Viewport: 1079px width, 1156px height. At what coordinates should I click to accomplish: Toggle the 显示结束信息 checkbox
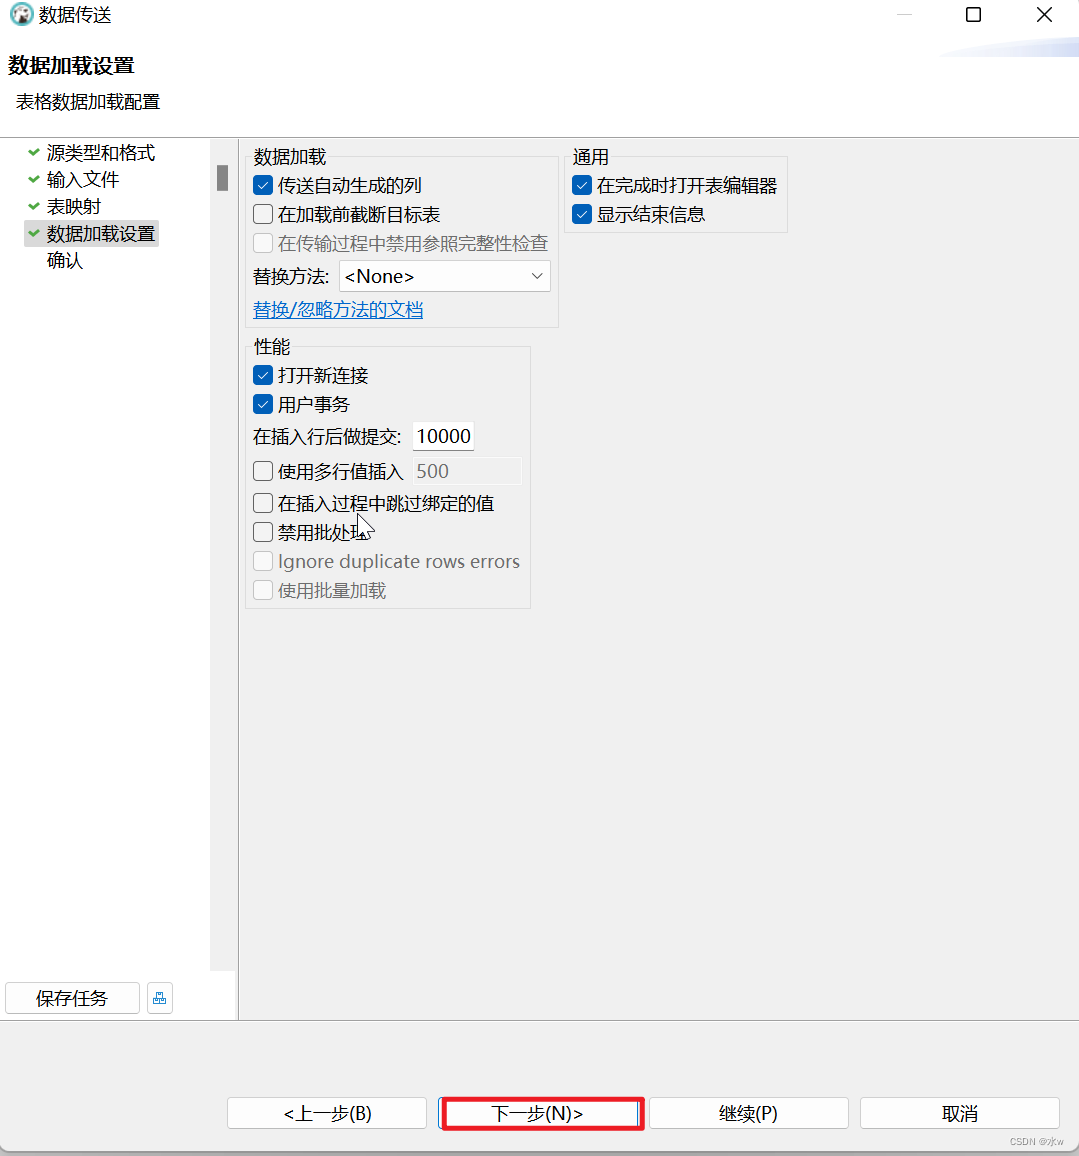(x=582, y=213)
